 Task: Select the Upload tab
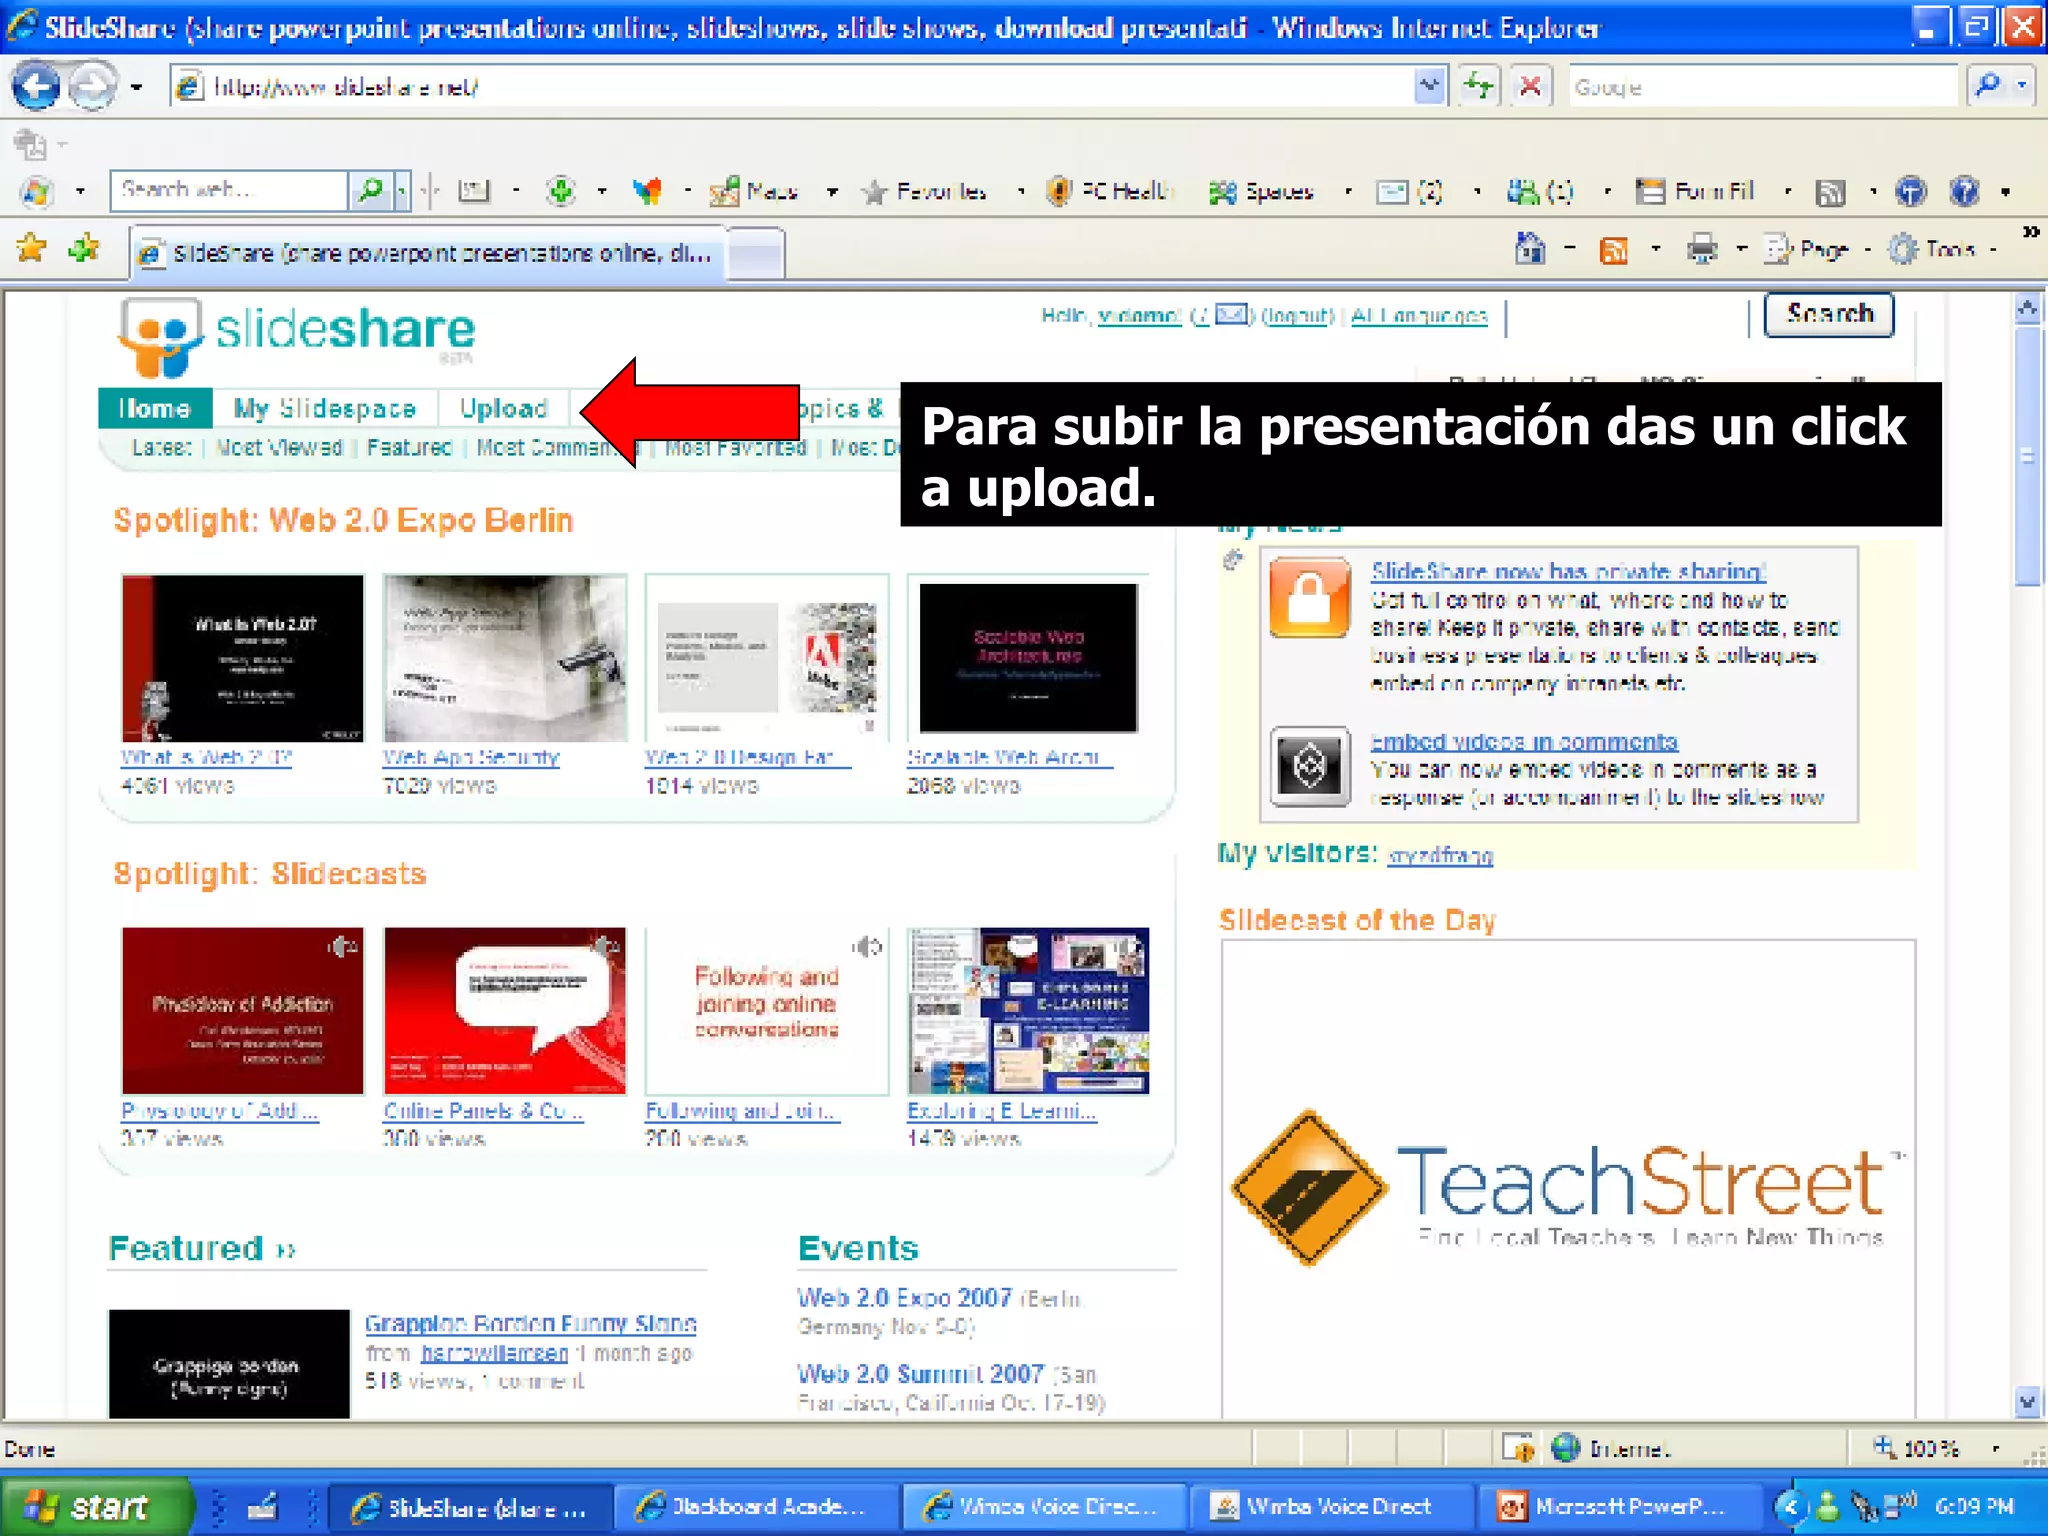(504, 408)
